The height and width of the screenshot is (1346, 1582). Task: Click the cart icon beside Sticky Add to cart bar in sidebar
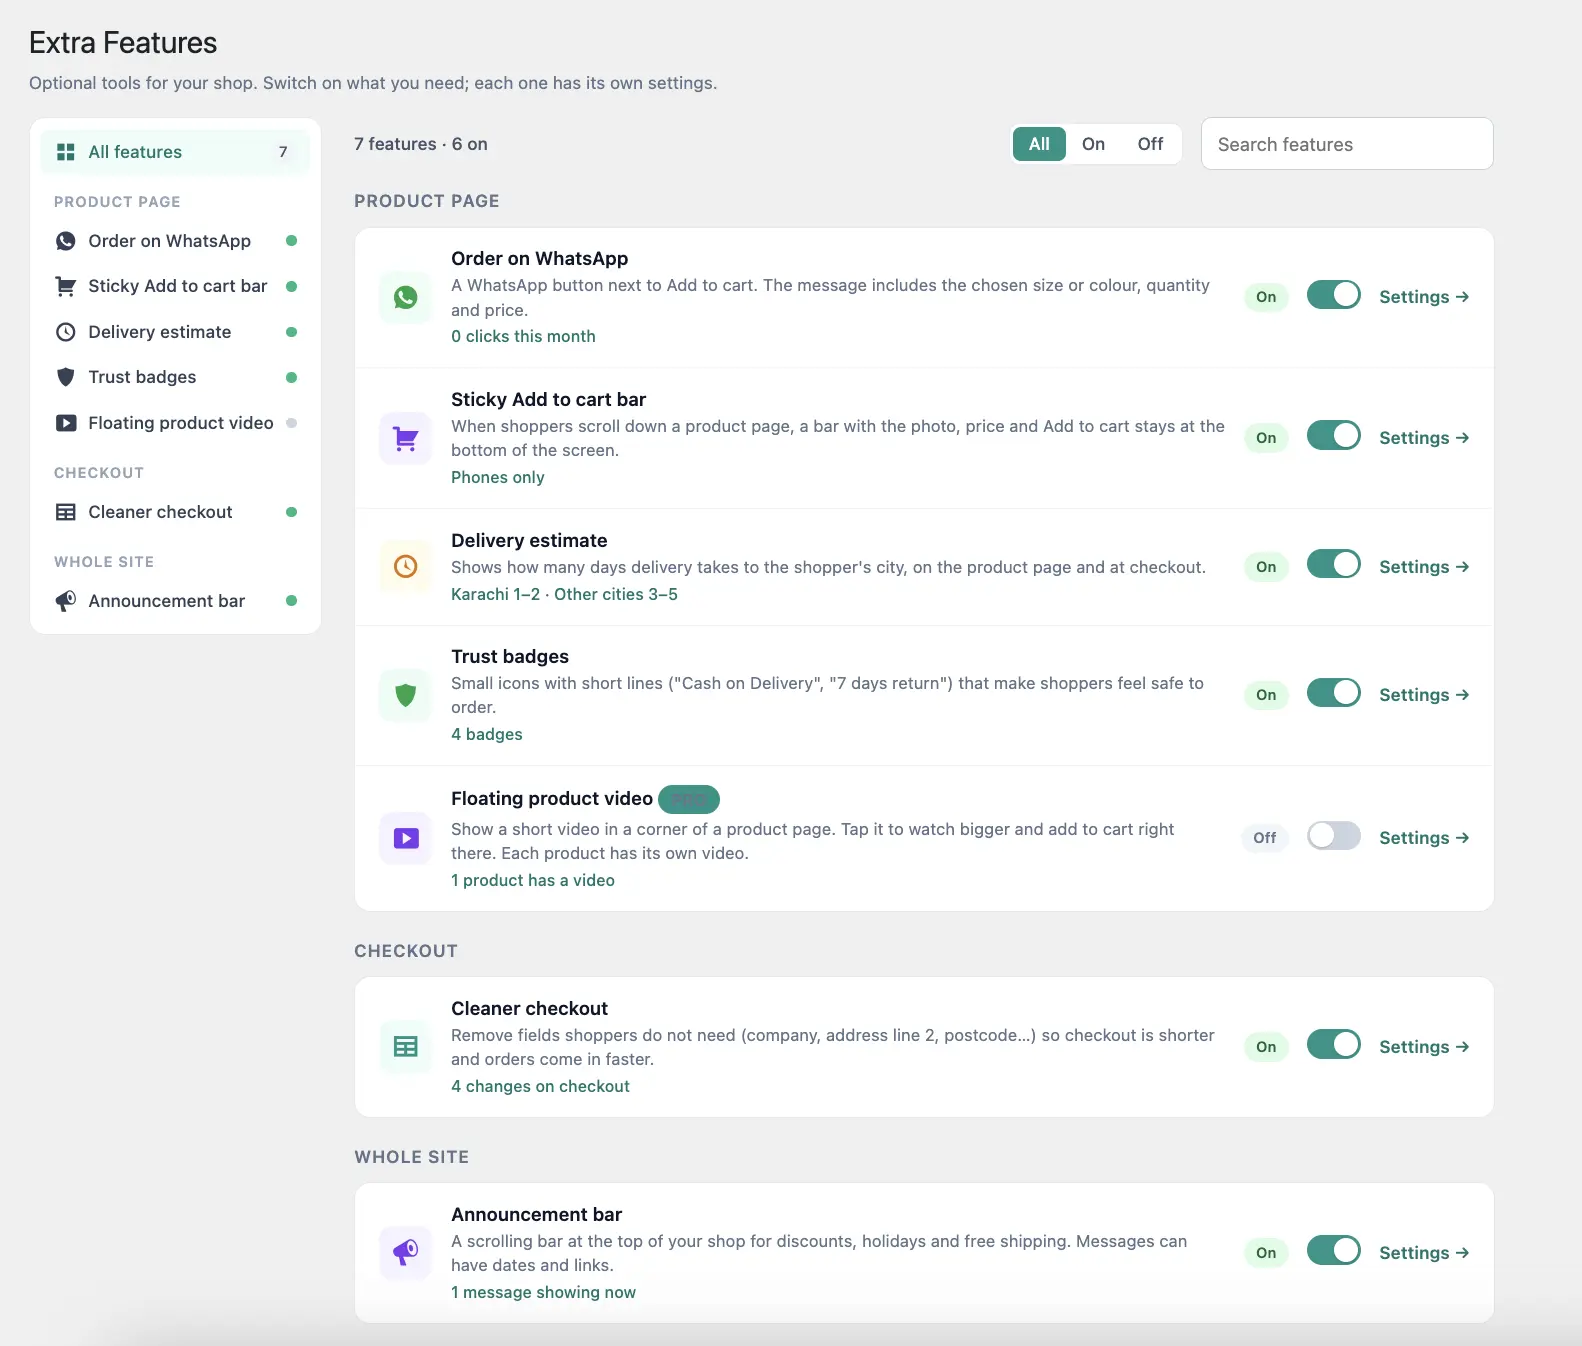[66, 286]
